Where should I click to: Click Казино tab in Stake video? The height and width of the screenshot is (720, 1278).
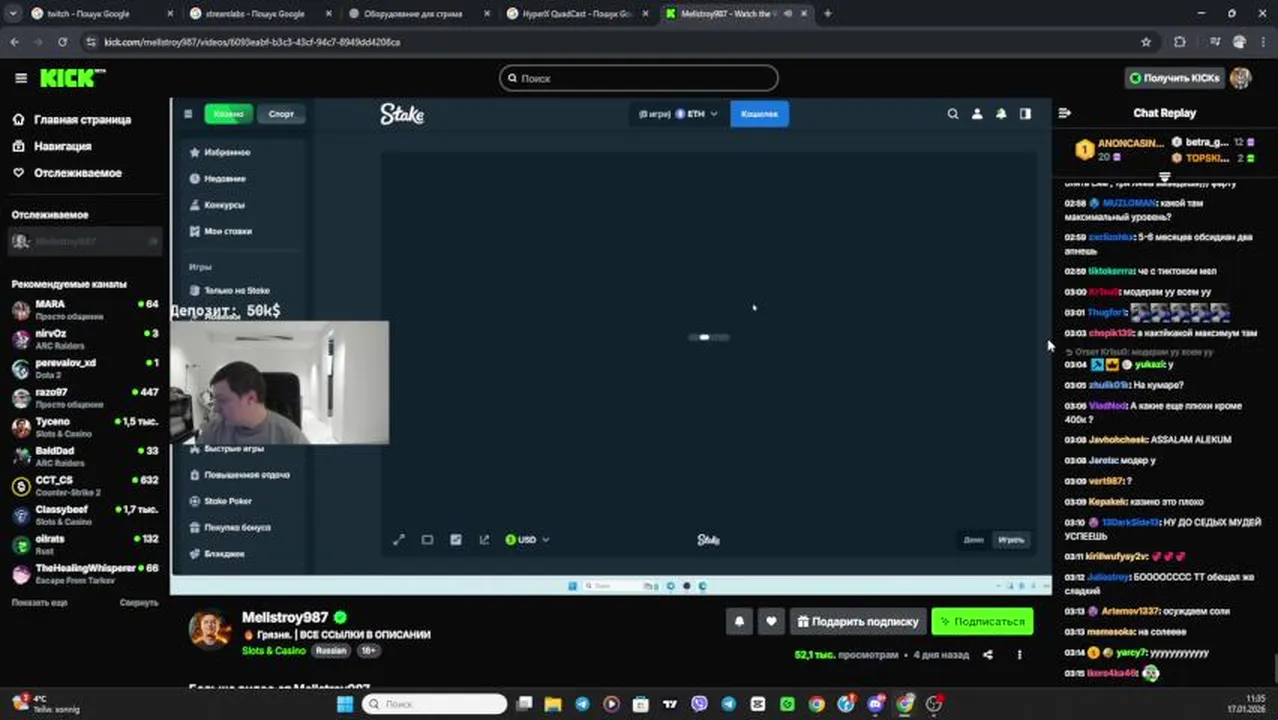coord(229,114)
